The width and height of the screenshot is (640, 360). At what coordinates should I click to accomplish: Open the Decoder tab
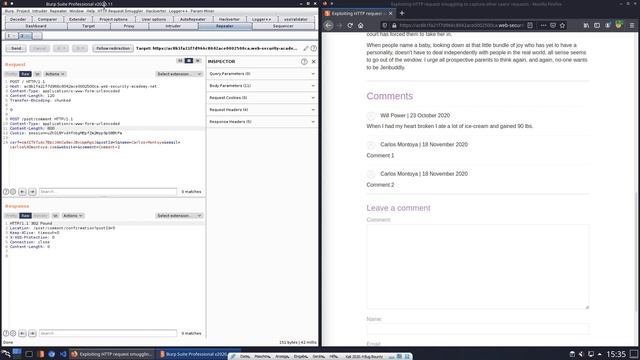pyautogui.click(x=18, y=19)
